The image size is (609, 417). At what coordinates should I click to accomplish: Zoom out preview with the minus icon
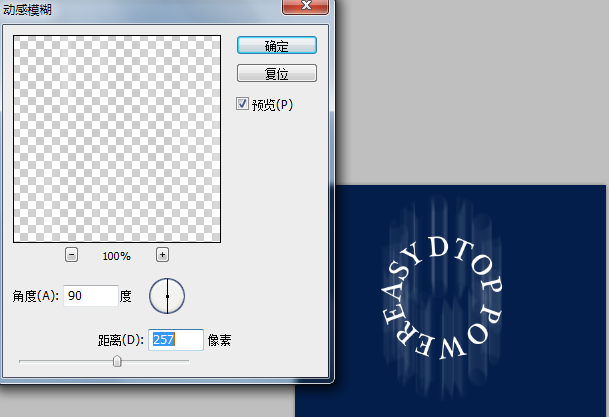point(71,255)
